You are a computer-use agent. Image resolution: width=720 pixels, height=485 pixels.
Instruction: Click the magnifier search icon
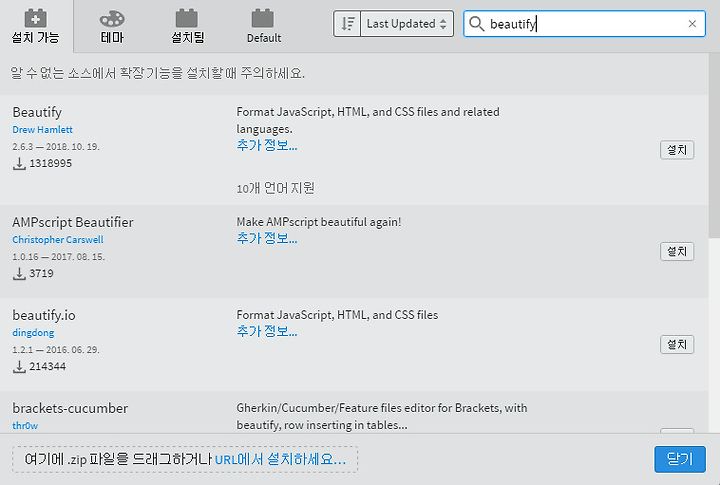click(x=477, y=24)
